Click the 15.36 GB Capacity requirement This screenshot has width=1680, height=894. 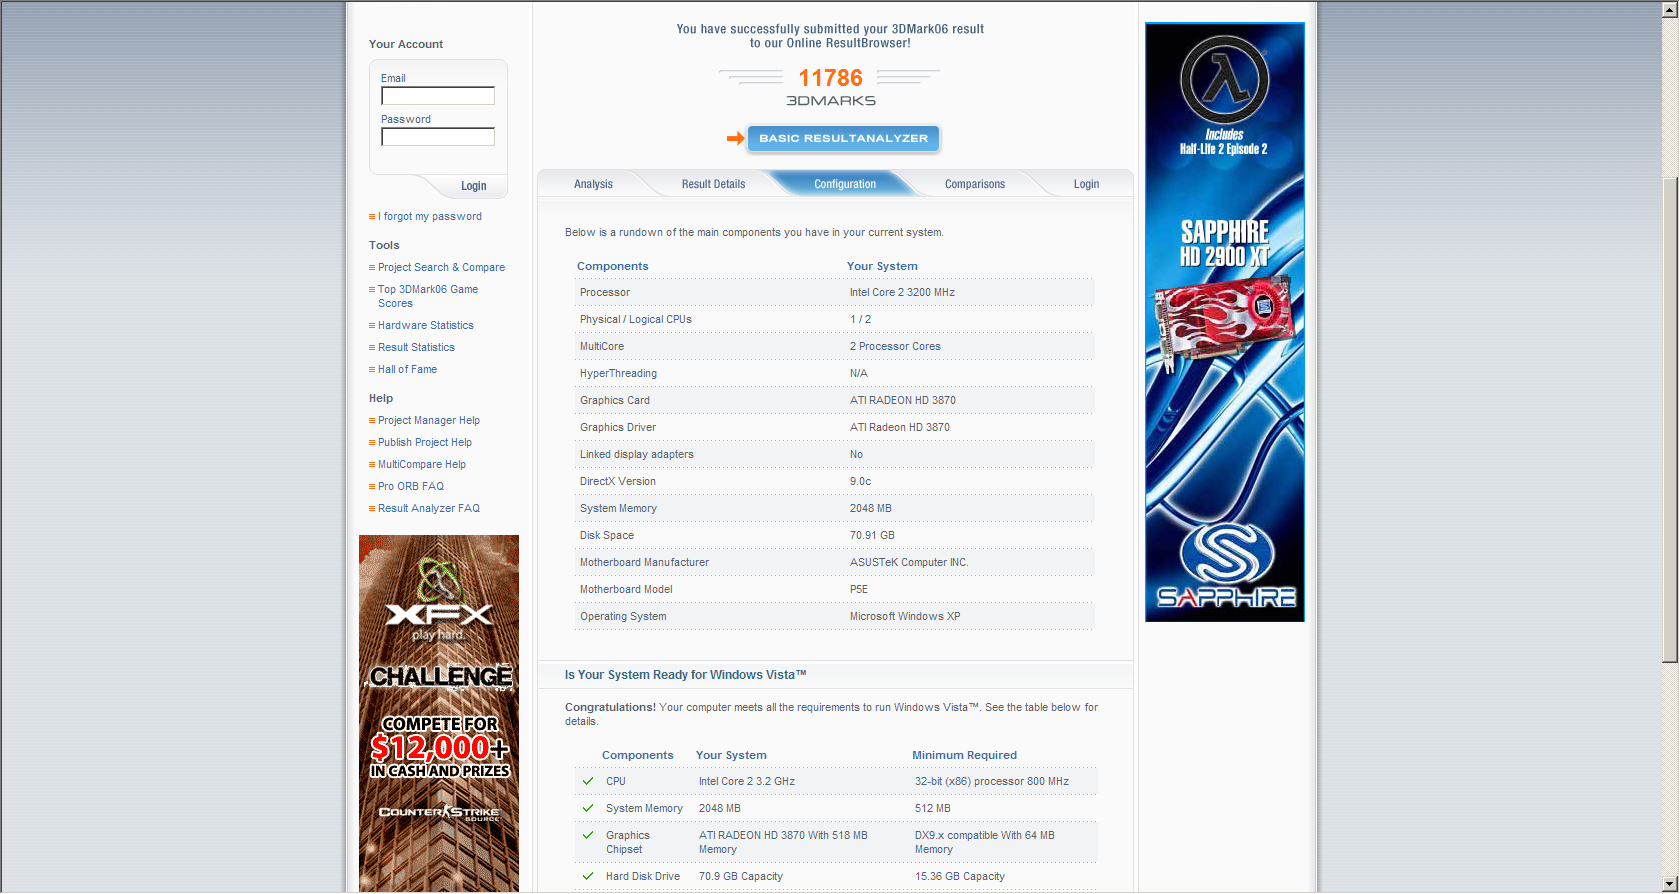pos(960,876)
